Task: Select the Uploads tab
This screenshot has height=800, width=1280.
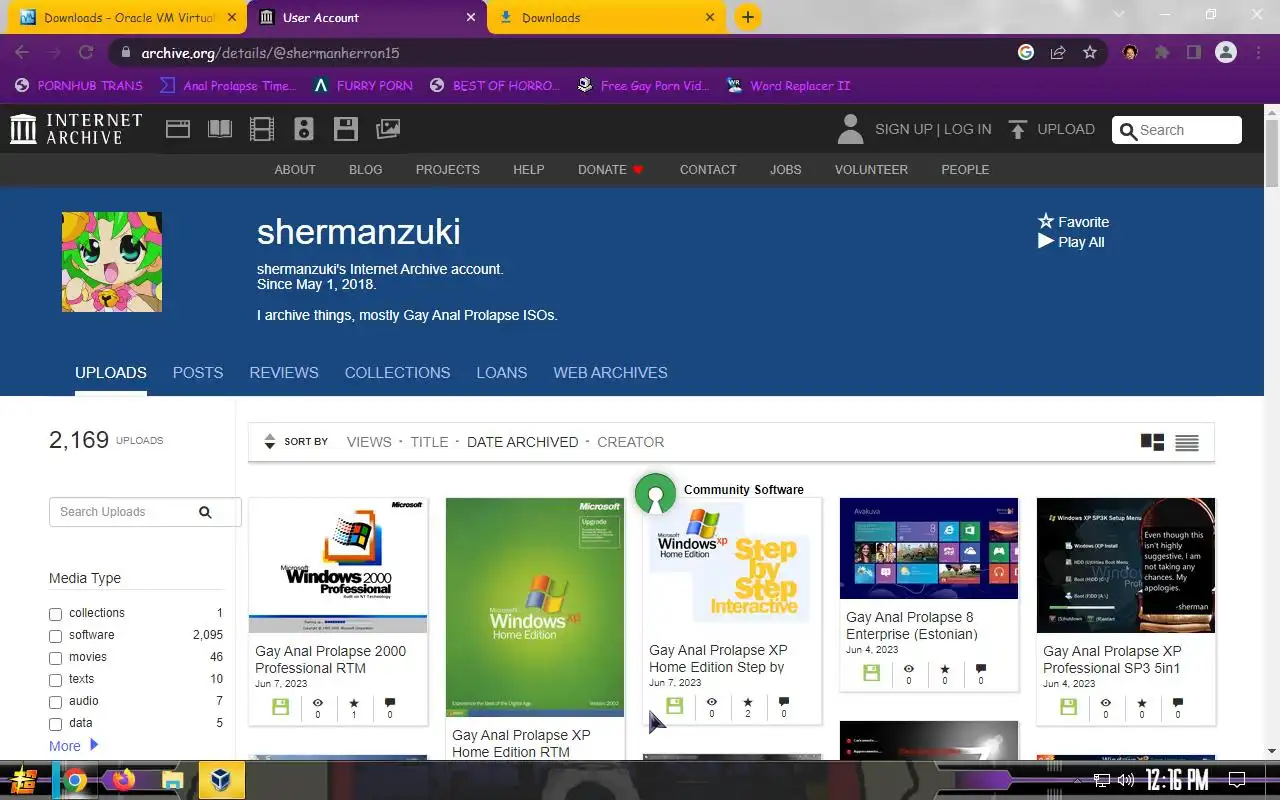Action: coord(111,372)
